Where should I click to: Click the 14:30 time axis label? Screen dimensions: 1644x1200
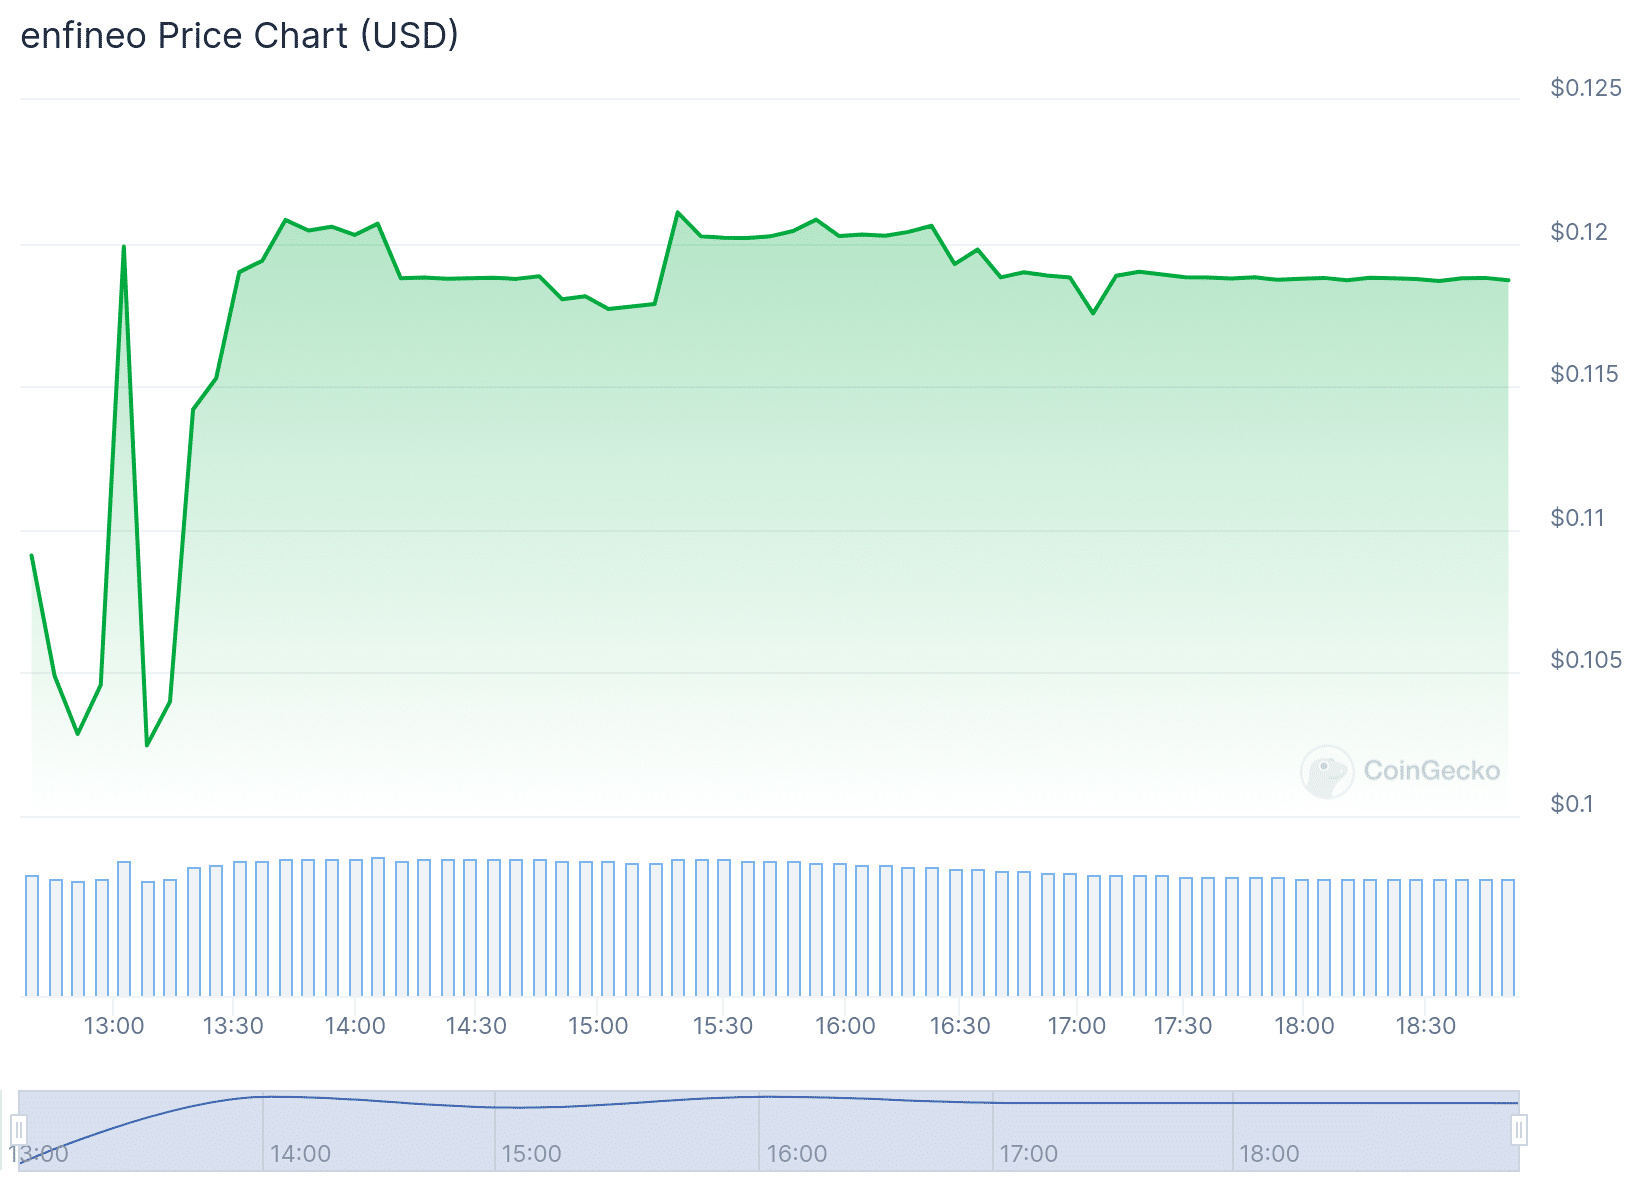(x=476, y=1026)
